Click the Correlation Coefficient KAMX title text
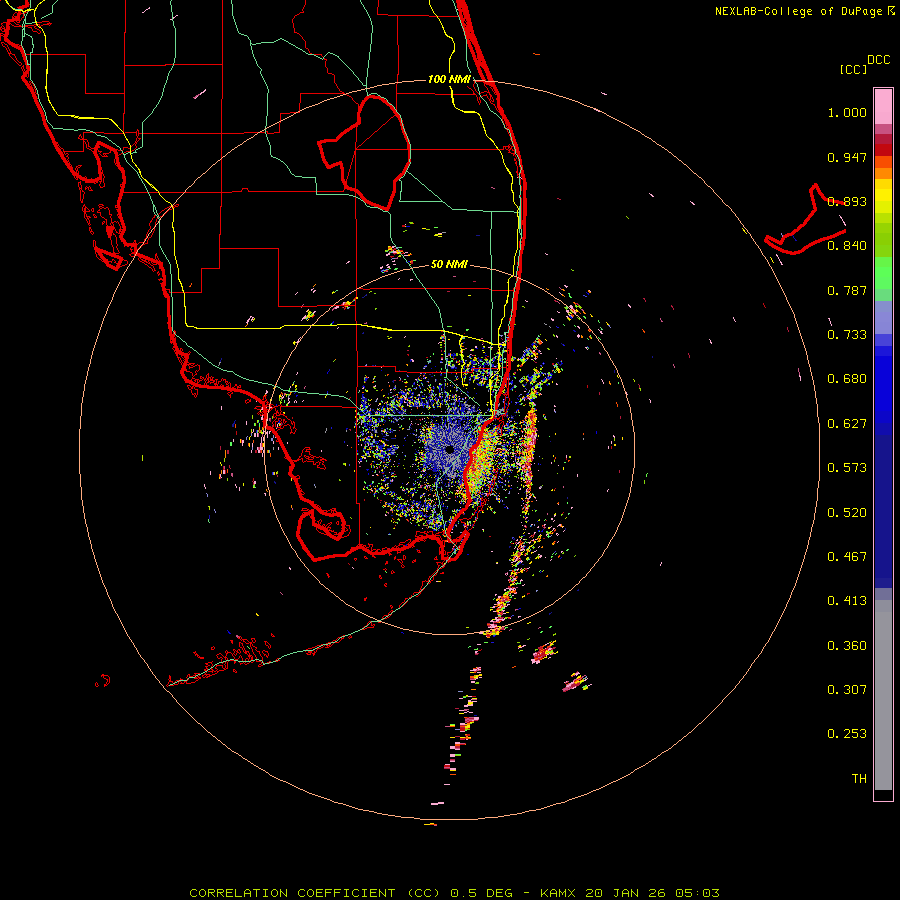This screenshot has width=900, height=900. 454,893
